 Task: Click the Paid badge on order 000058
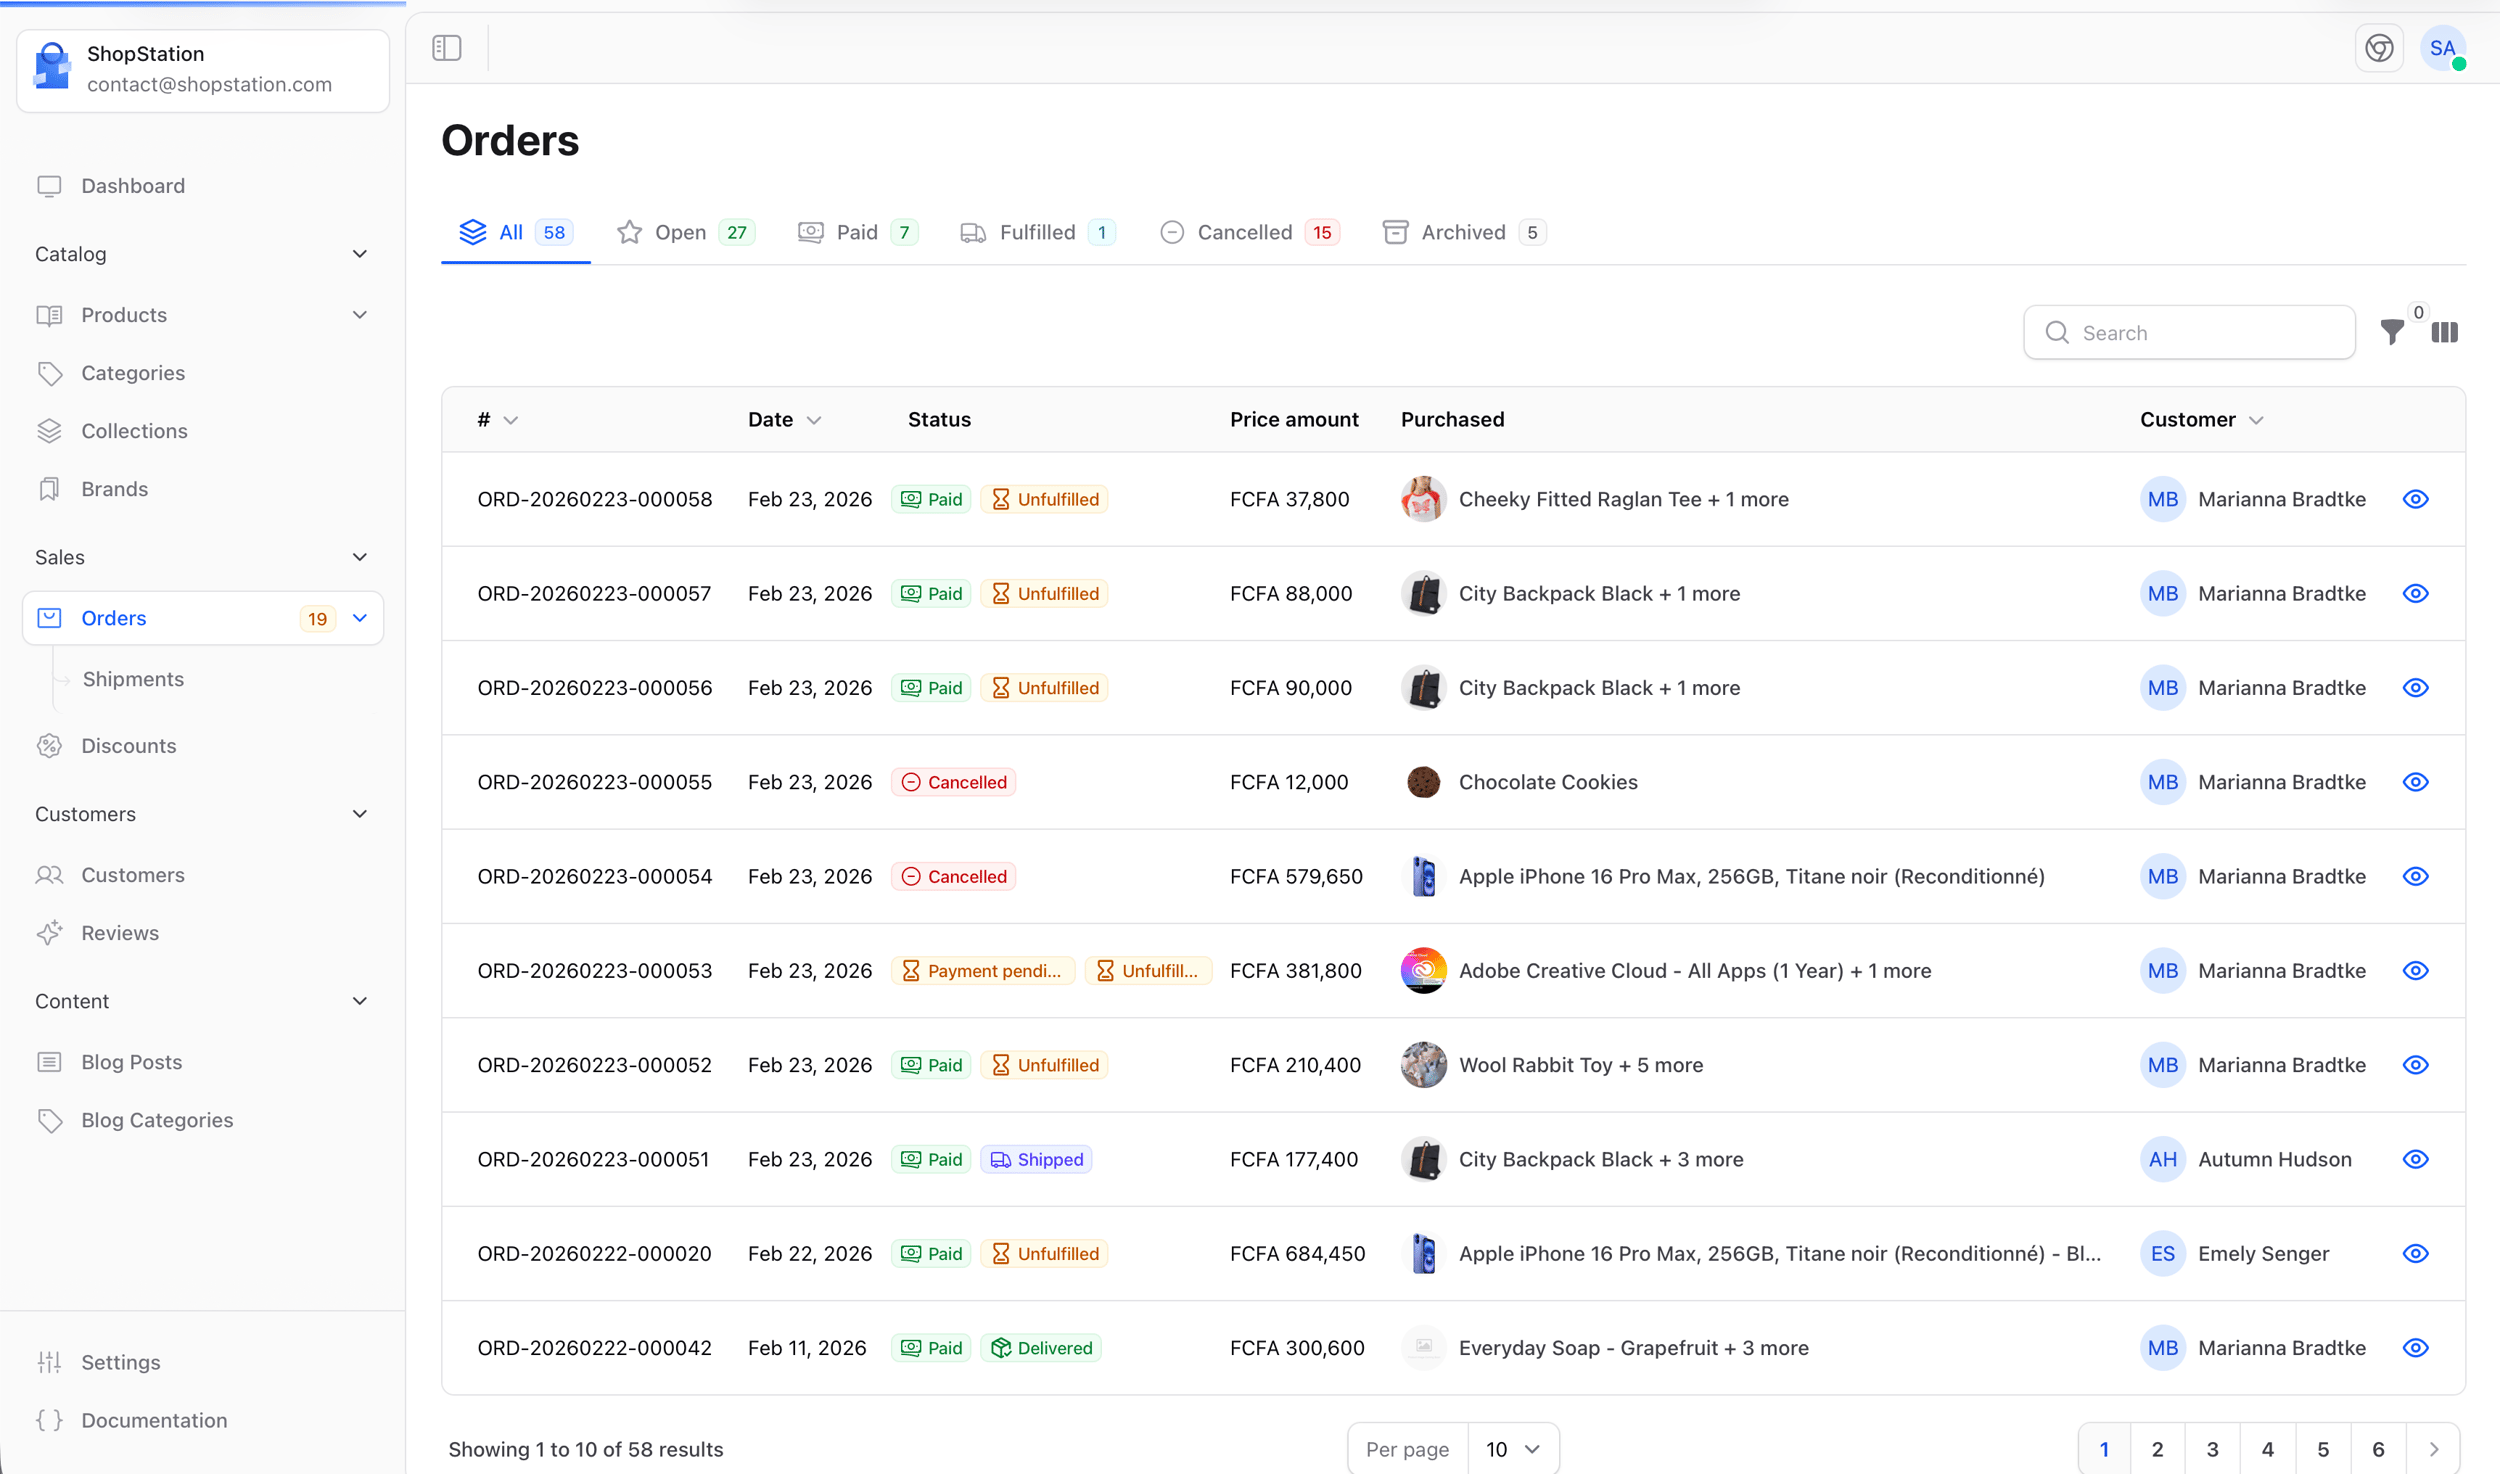click(x=931, y=499)
